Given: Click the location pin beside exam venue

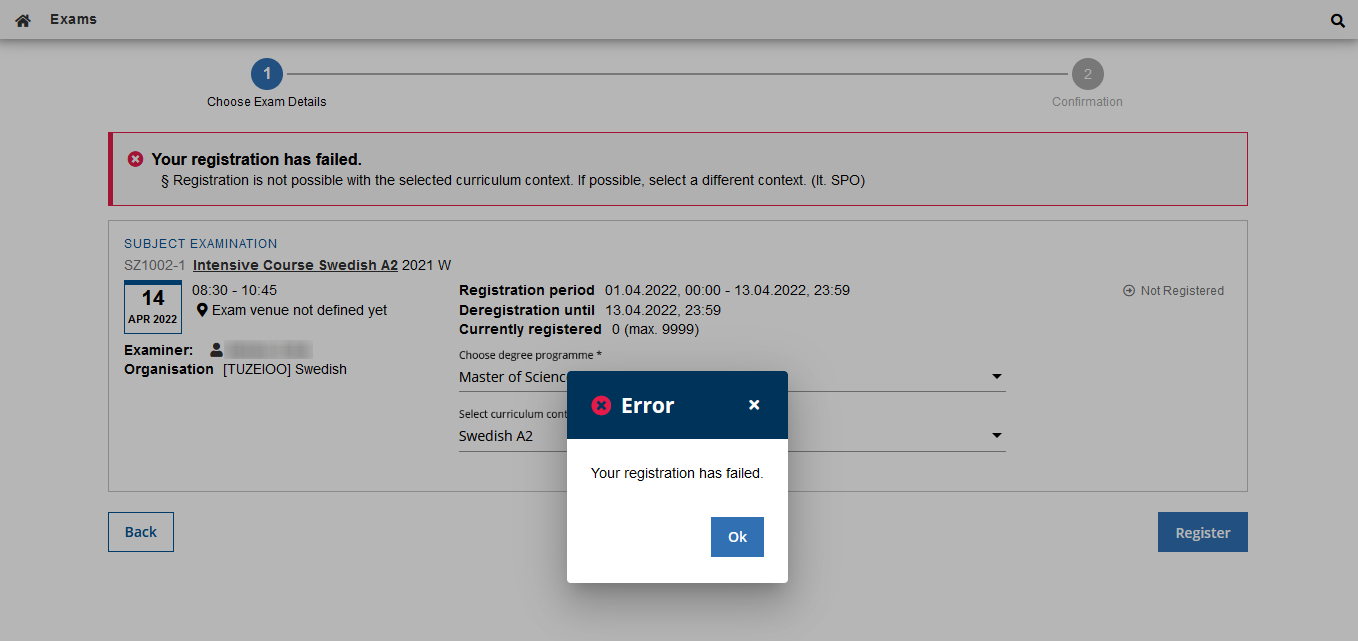Looking at the screenshot, I should pos(202,310).
